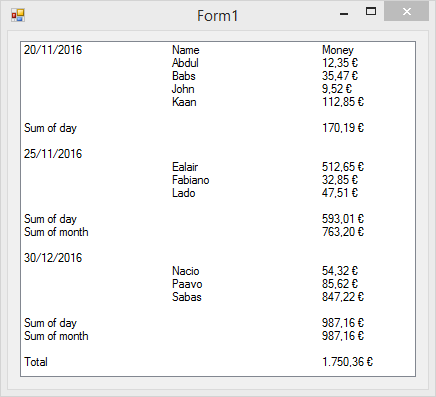The image size is (436, 397).
Task: Select the name Nacio
Action: point(186,271)
